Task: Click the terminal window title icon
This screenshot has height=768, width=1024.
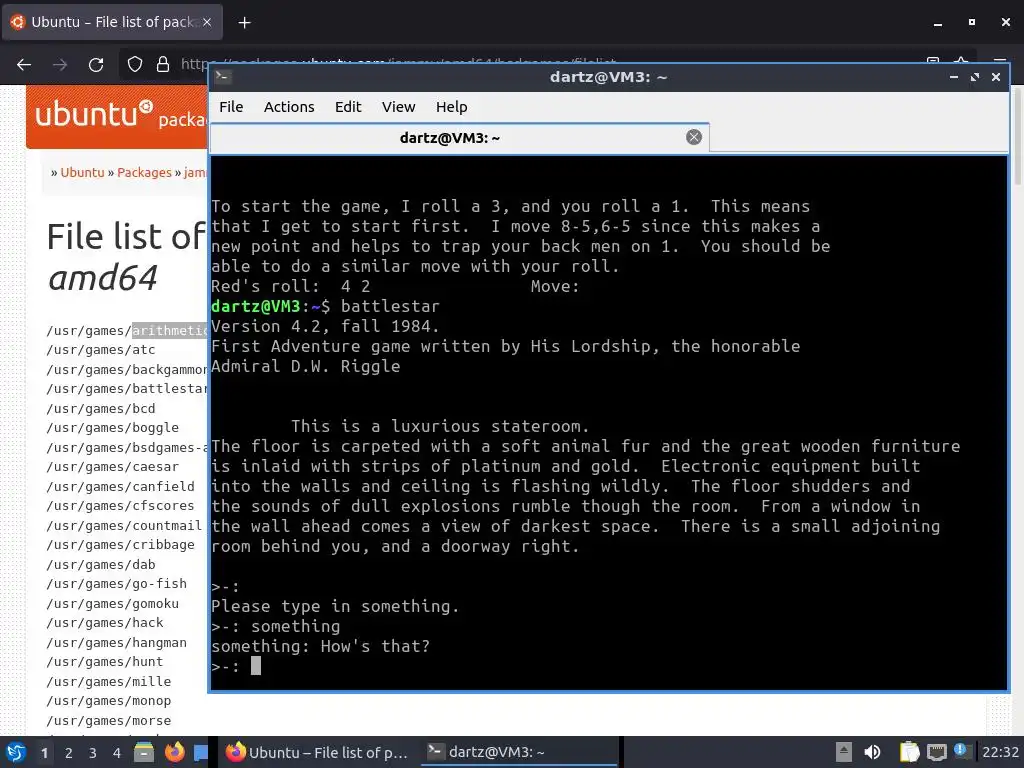Action: (x=223, y=76)
